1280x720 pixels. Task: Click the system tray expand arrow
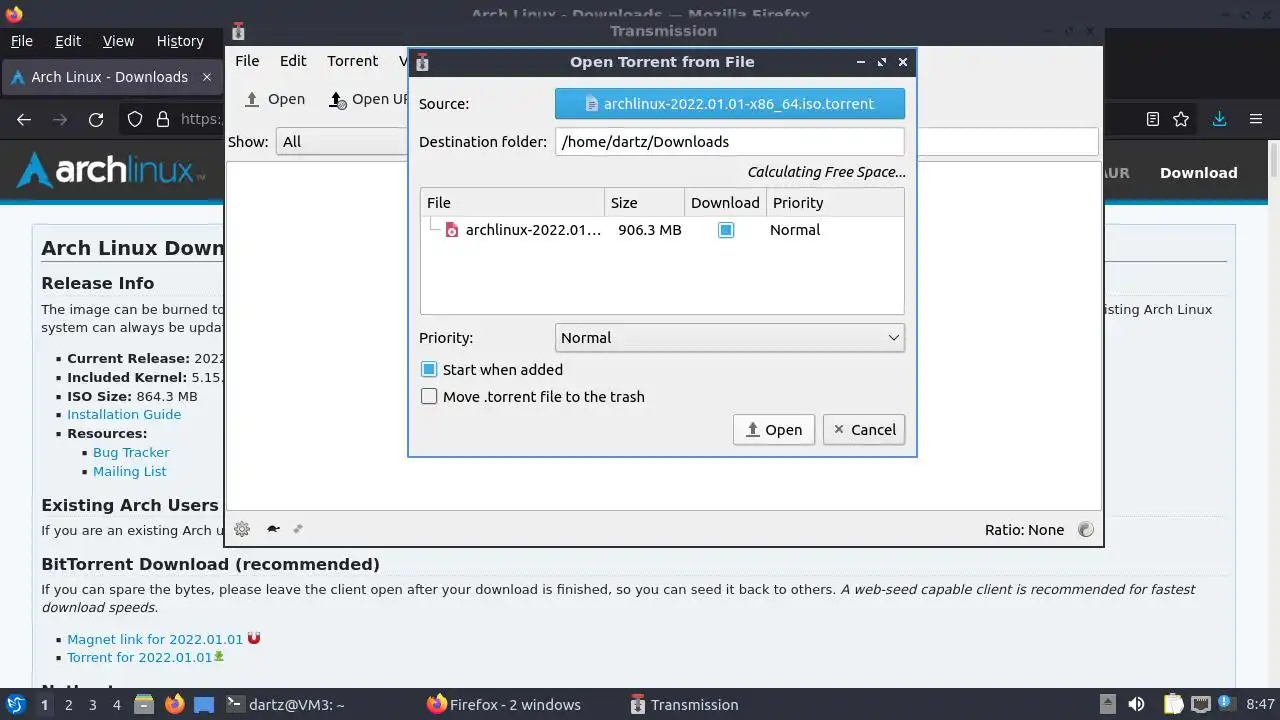[1107, 704]
